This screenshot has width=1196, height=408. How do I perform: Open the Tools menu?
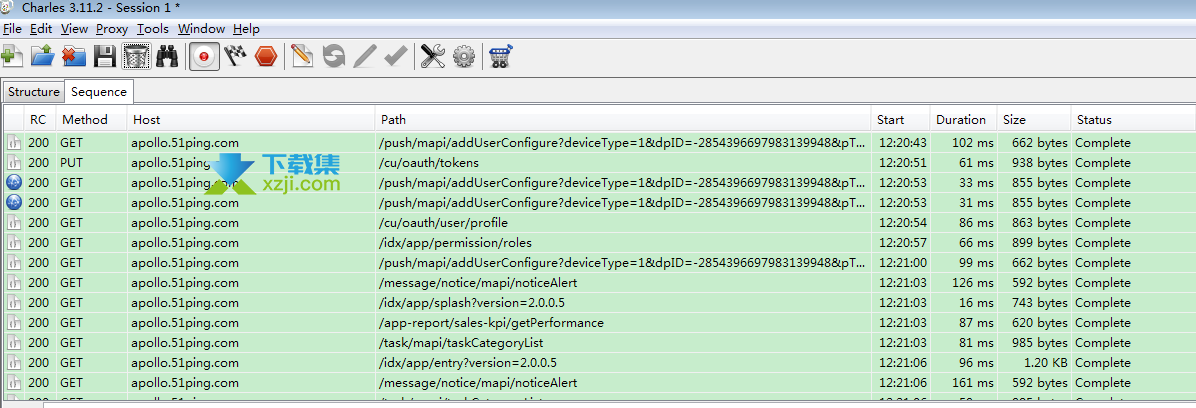pyautogui.click(x=153, y=29)
